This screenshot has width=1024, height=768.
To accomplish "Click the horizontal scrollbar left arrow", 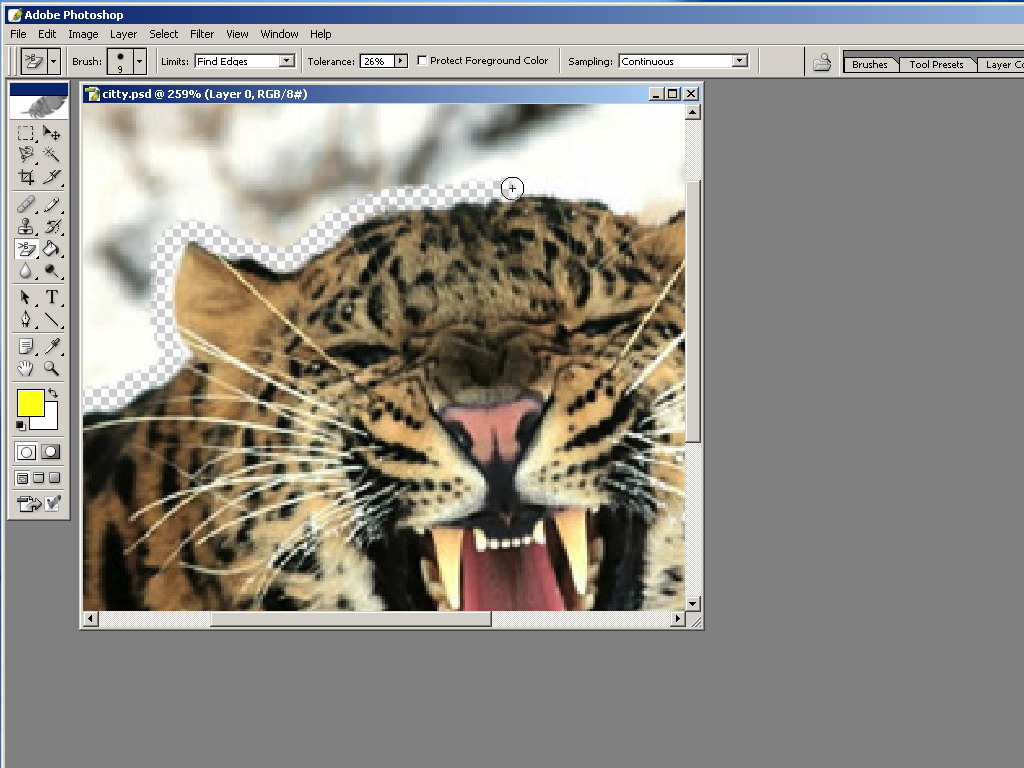I will (x=91, y=618).
